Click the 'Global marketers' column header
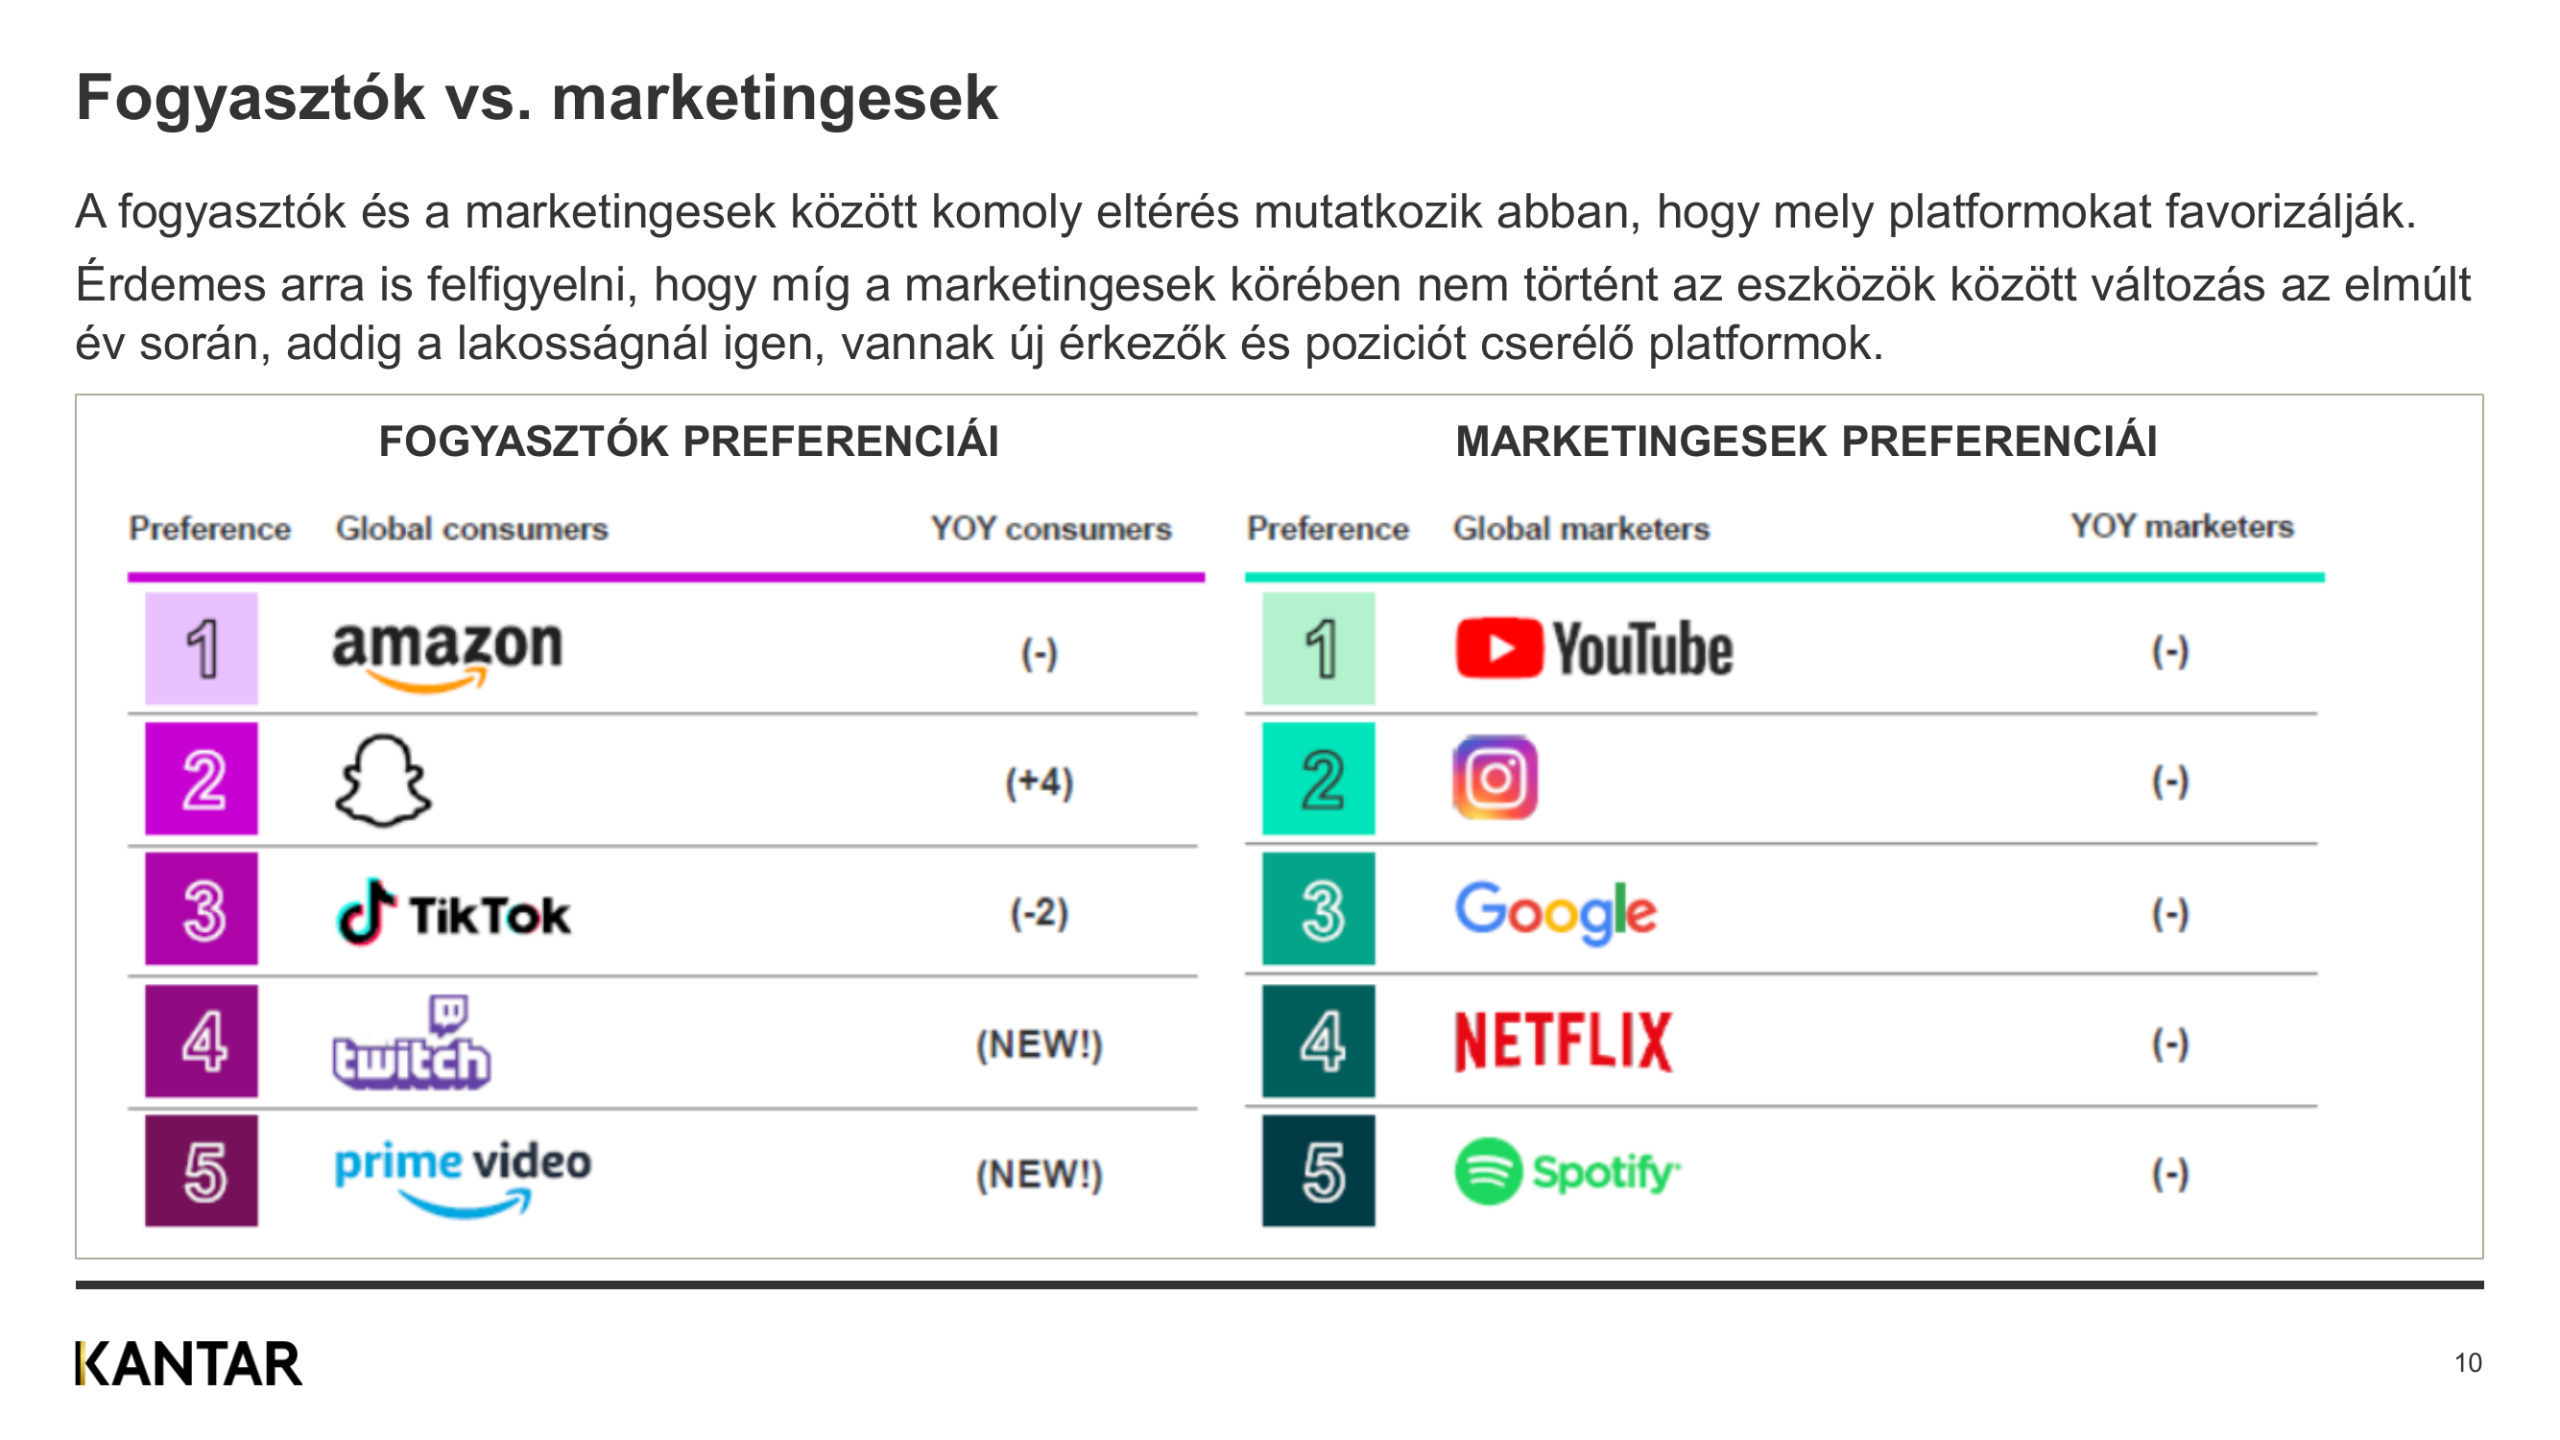2560x1440 pixels. point(1581,528)
